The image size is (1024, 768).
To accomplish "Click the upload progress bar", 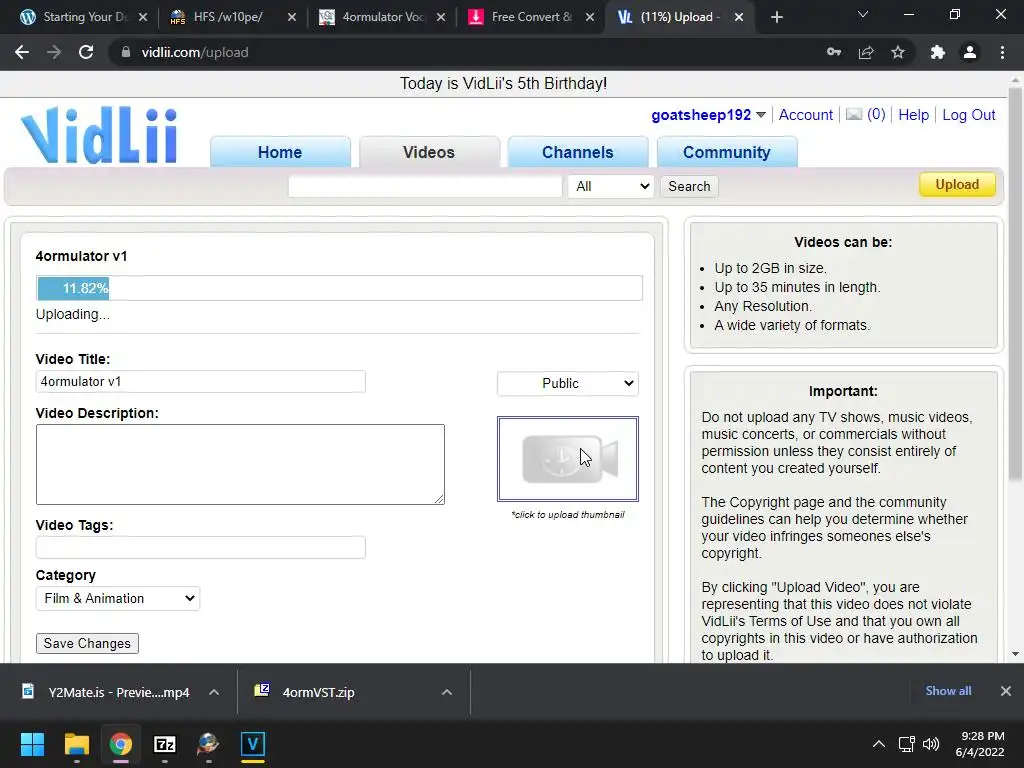I will click(339, 288).
